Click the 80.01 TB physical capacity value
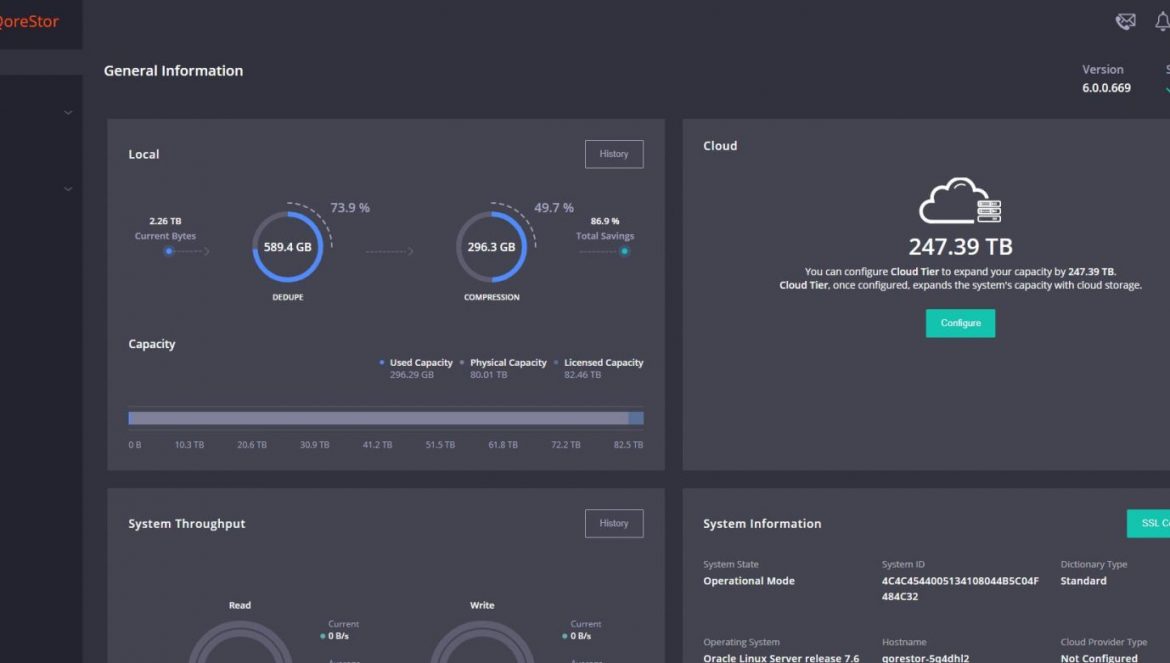The height and width of the screenshot is (663, 1170). pyautogui.click(x=489, y=374)
